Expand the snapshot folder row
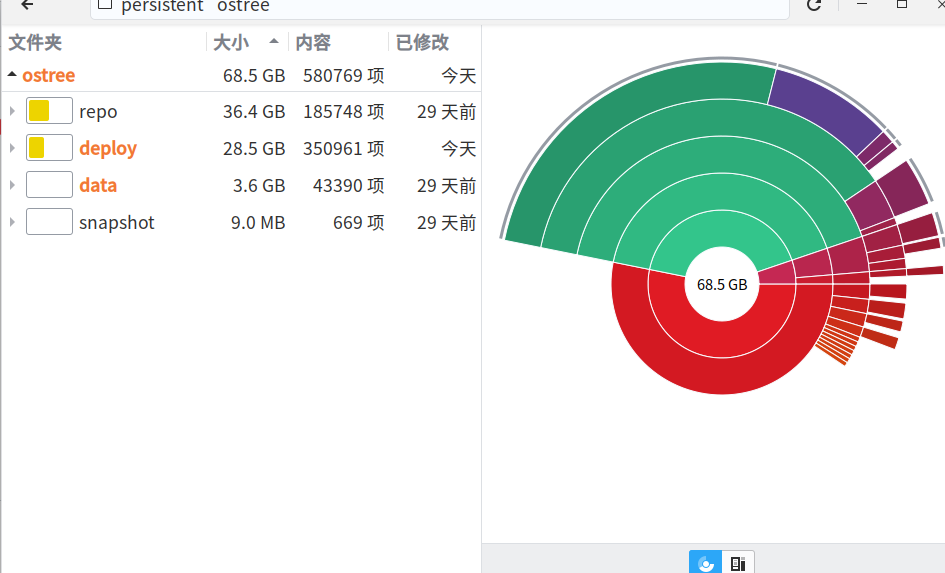Viewport: 945px width, 573px height. pyautogui.click(x=12, y=222)
